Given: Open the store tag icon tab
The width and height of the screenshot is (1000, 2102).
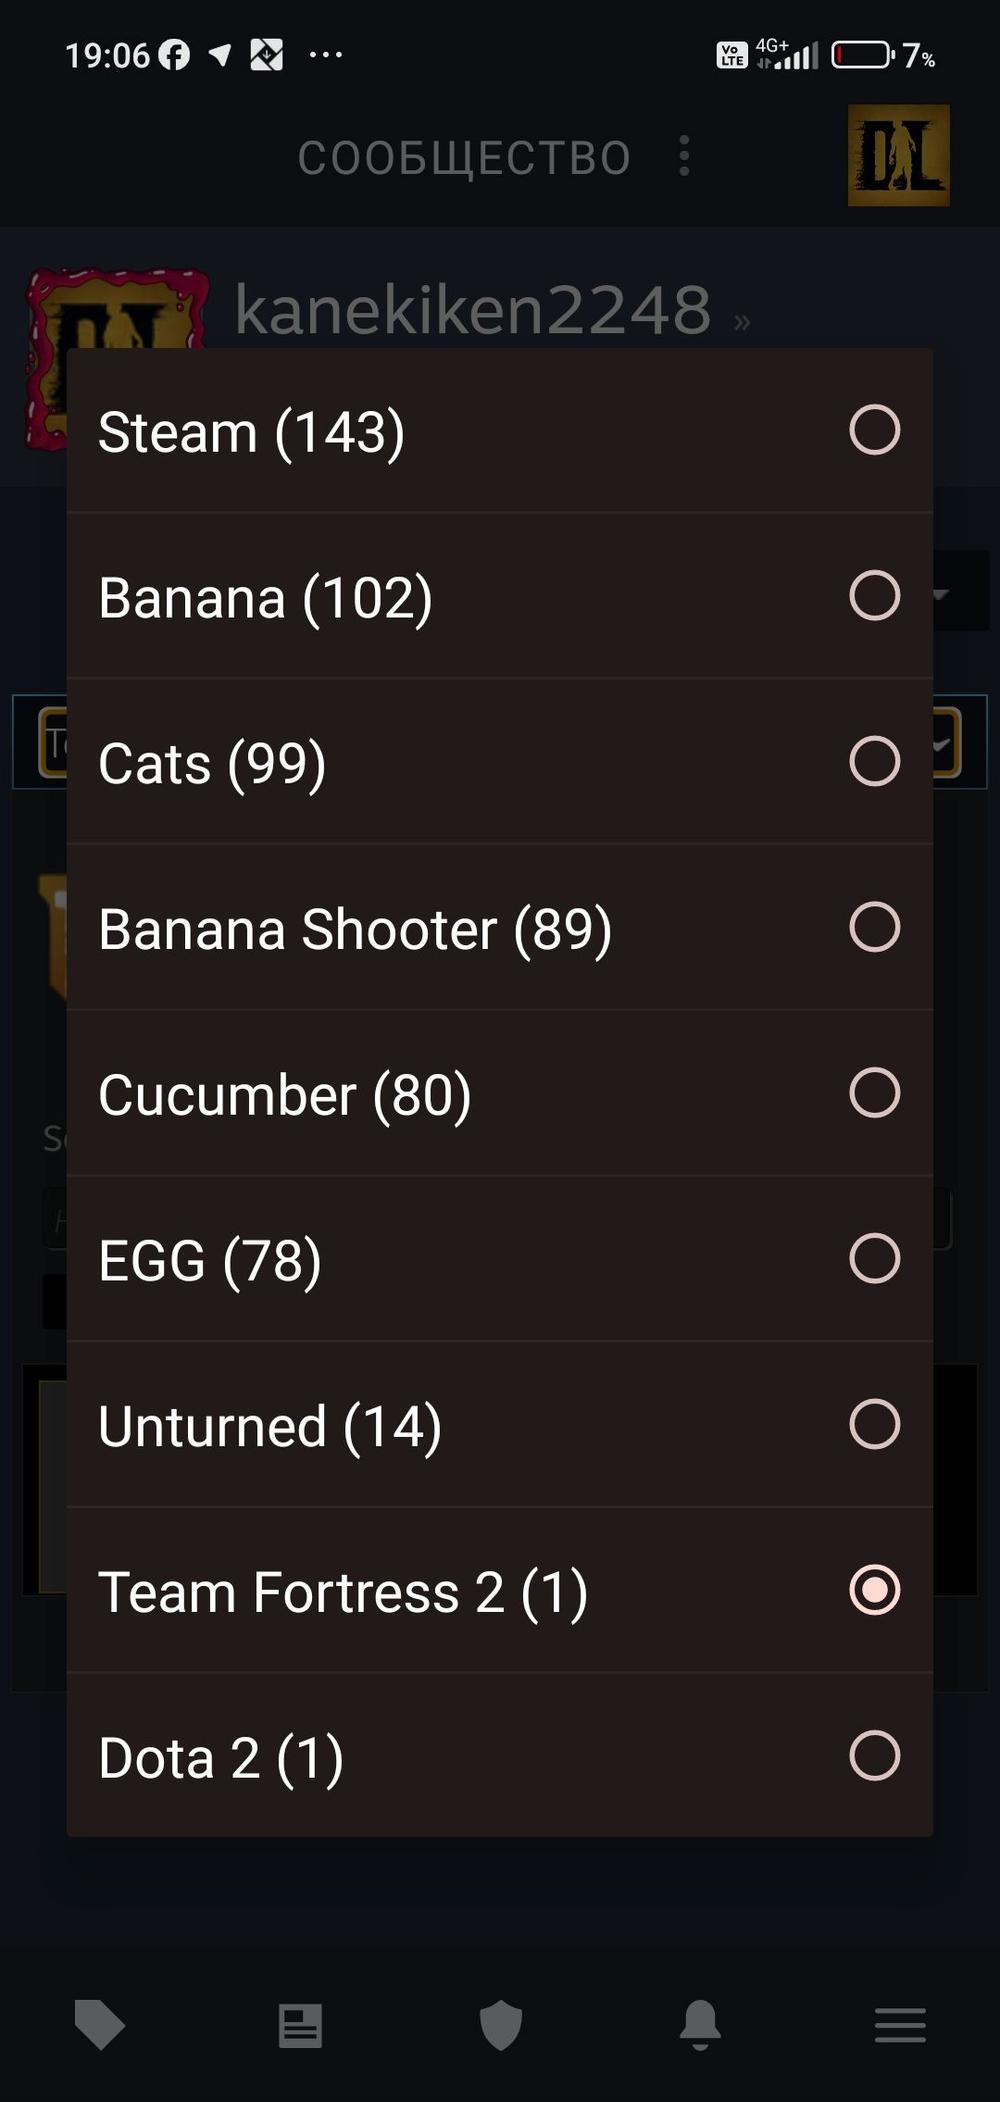Looking at the screenshot, I should pyautogui.click(x=99, y=2025).
